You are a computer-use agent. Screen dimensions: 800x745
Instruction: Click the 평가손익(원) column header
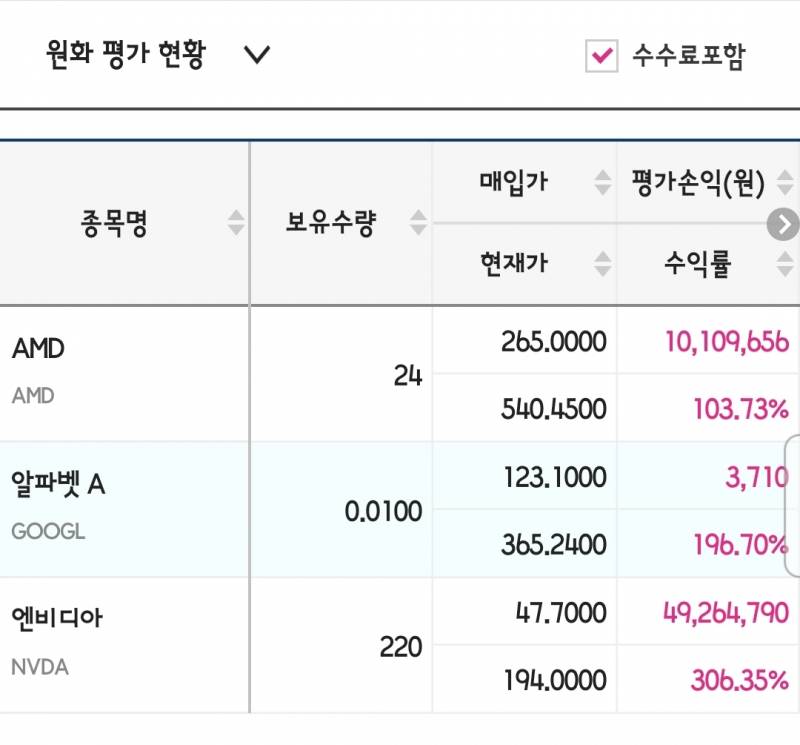point(698,183)
